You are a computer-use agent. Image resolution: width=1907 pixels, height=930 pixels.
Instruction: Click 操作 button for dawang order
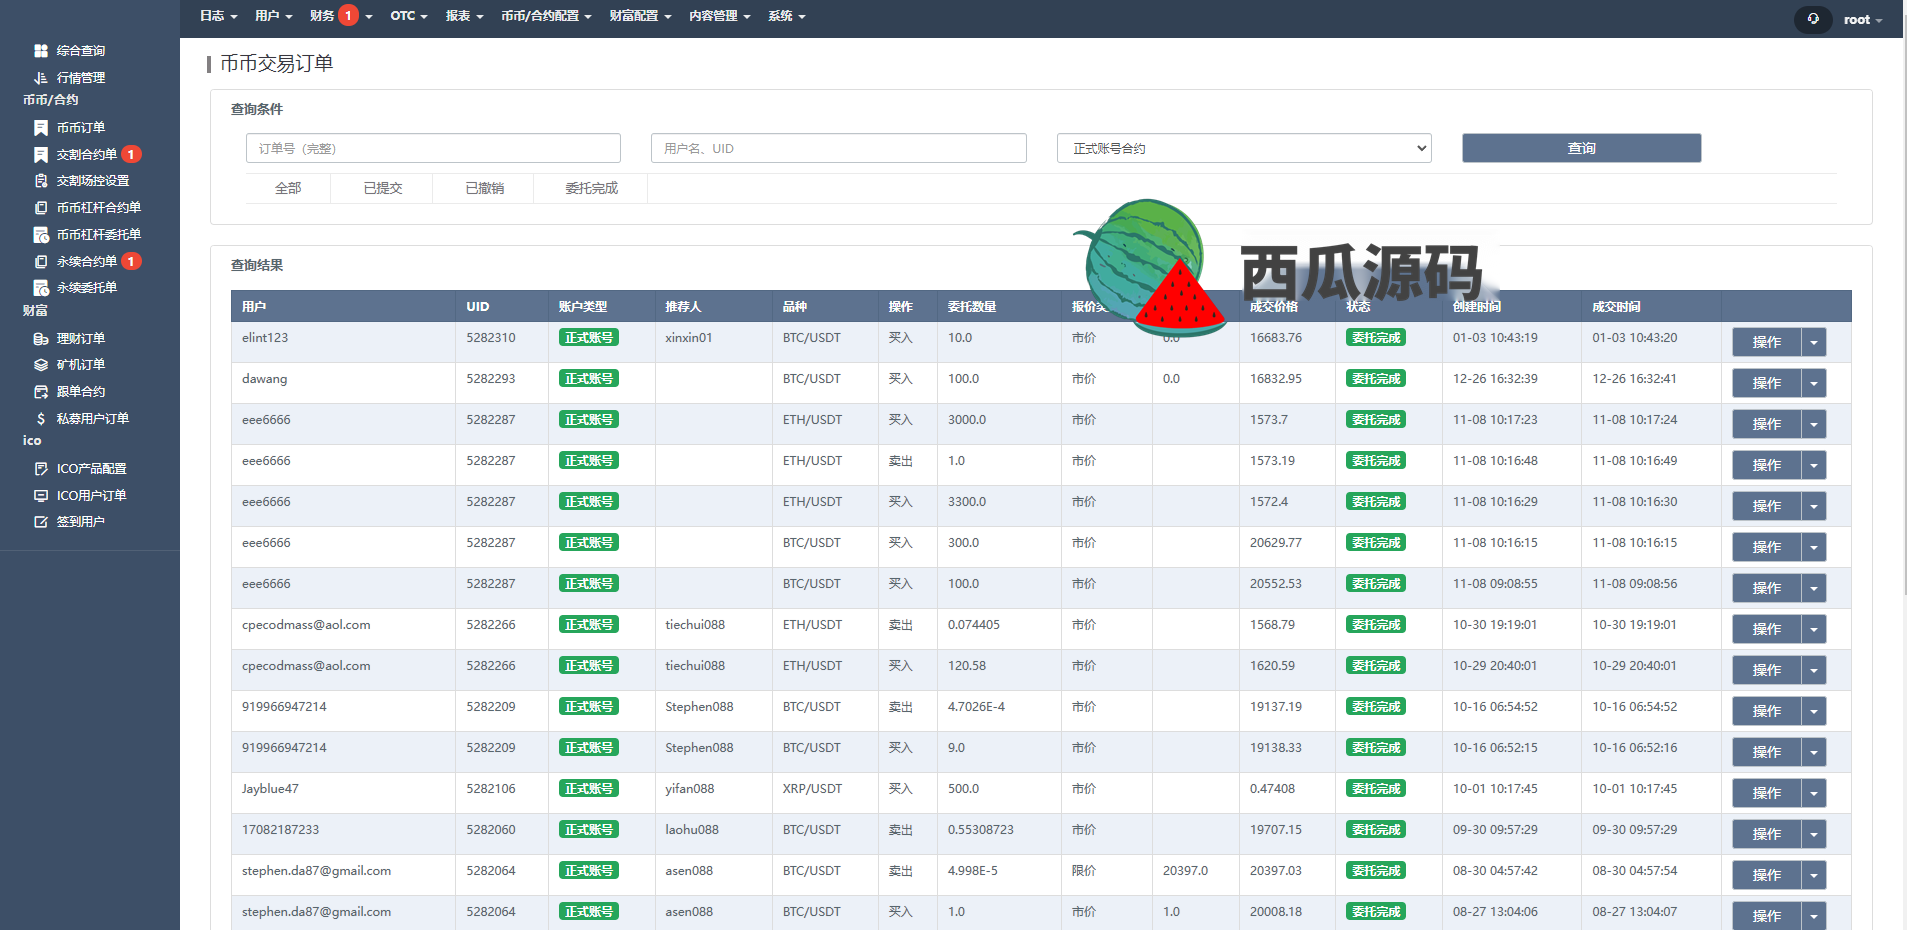click(x=1766, y=383)
